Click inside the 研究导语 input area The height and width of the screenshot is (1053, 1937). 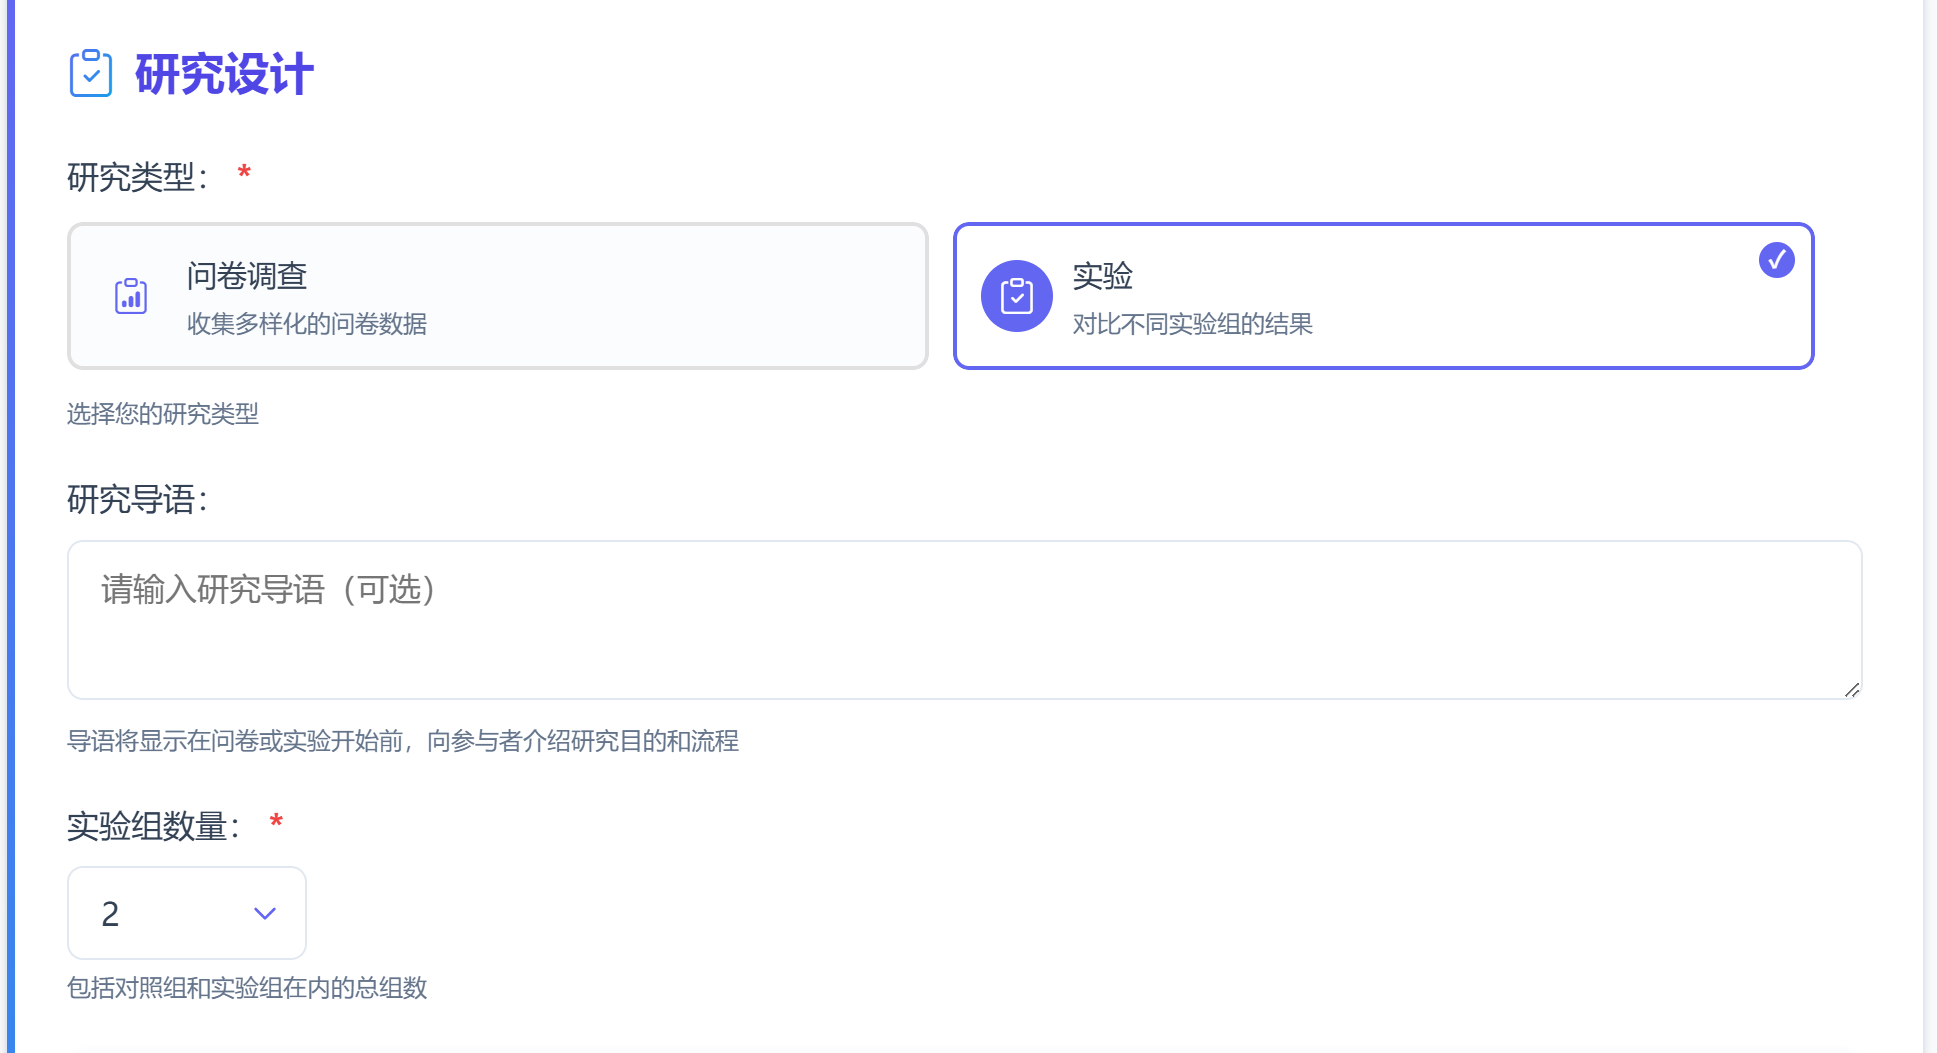coord(965,620)
